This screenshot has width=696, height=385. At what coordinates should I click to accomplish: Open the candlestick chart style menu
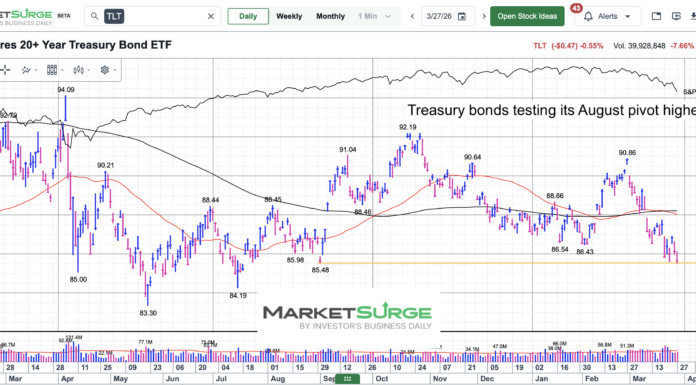point(82,70)
